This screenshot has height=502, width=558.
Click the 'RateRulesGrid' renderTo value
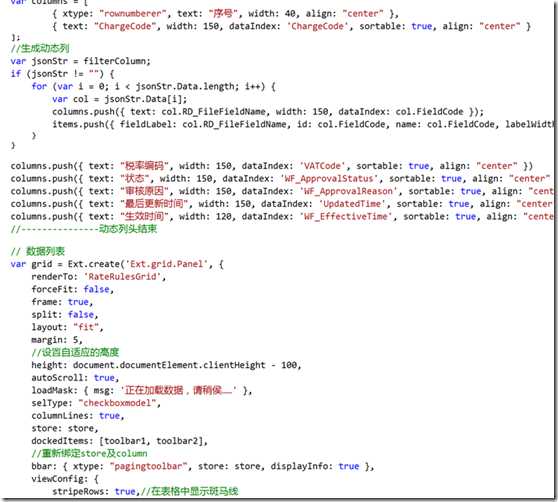[x=122, y=277]
